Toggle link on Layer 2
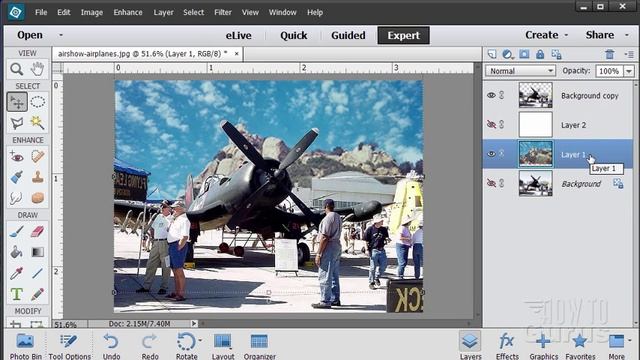The image size is (640, 360). click(x=502, y=124)
